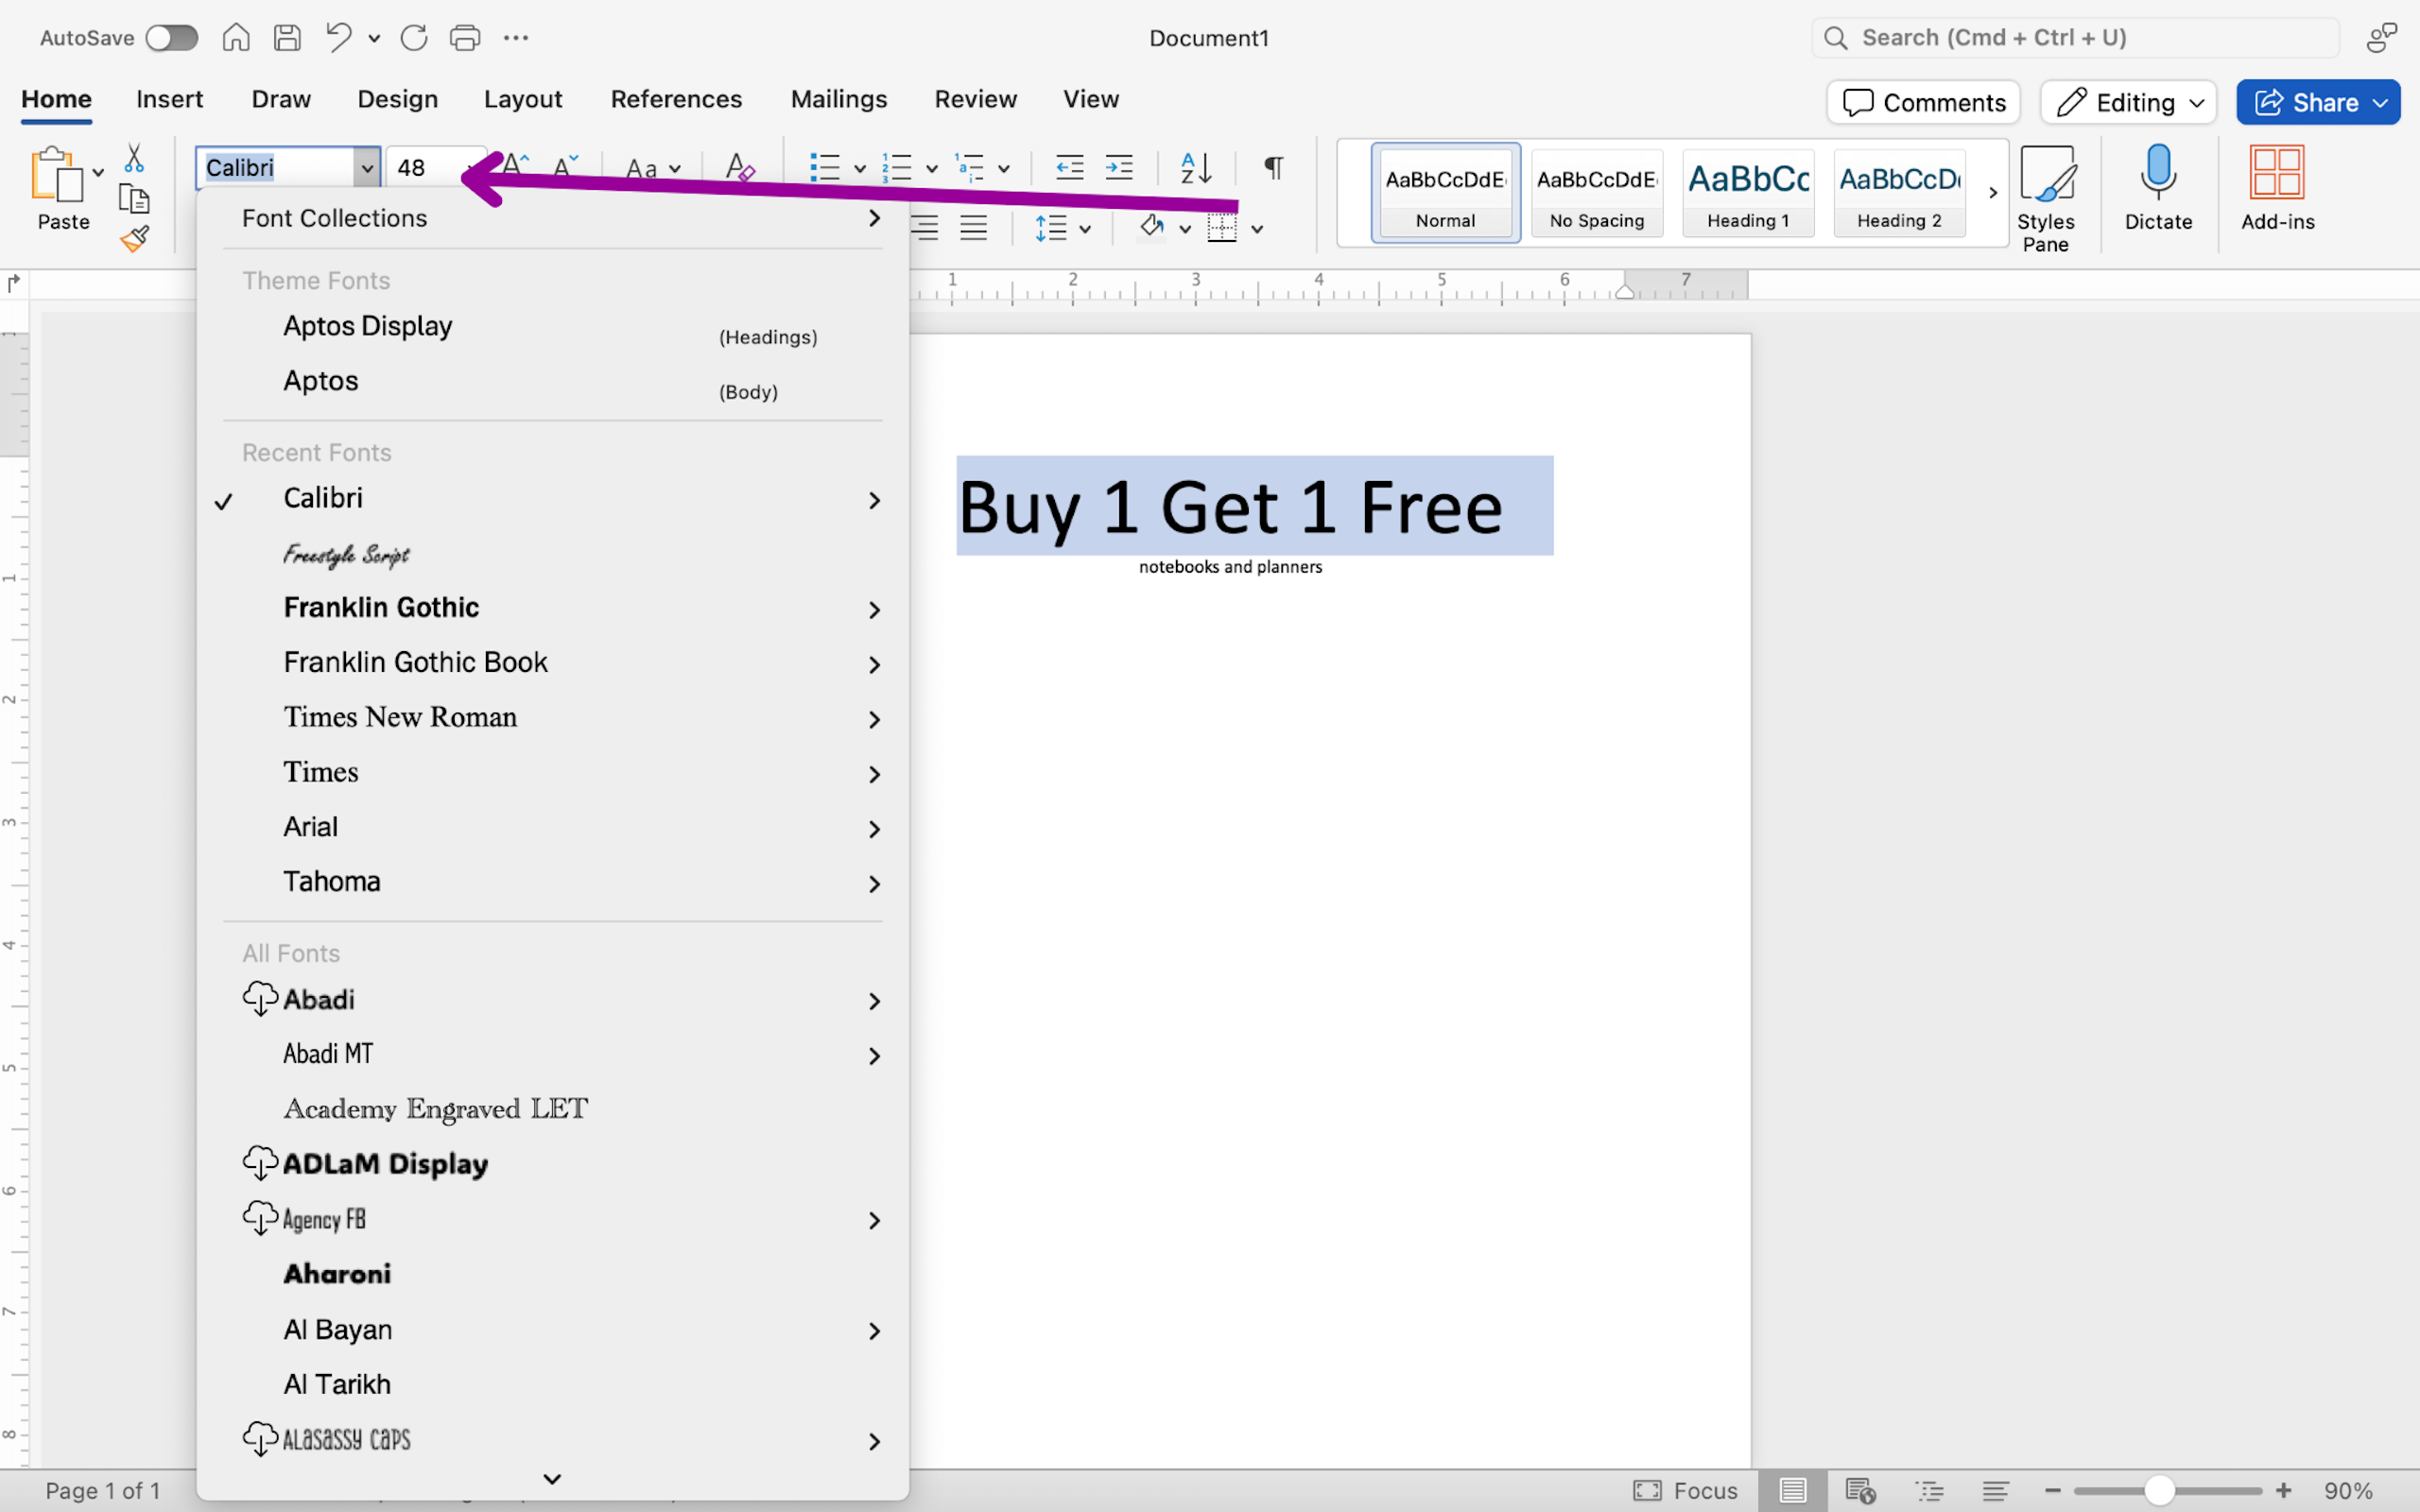Click the Dictate microphone icon
The width and height of the screenshot is (2420, 1512).
tap(2158, 188)
